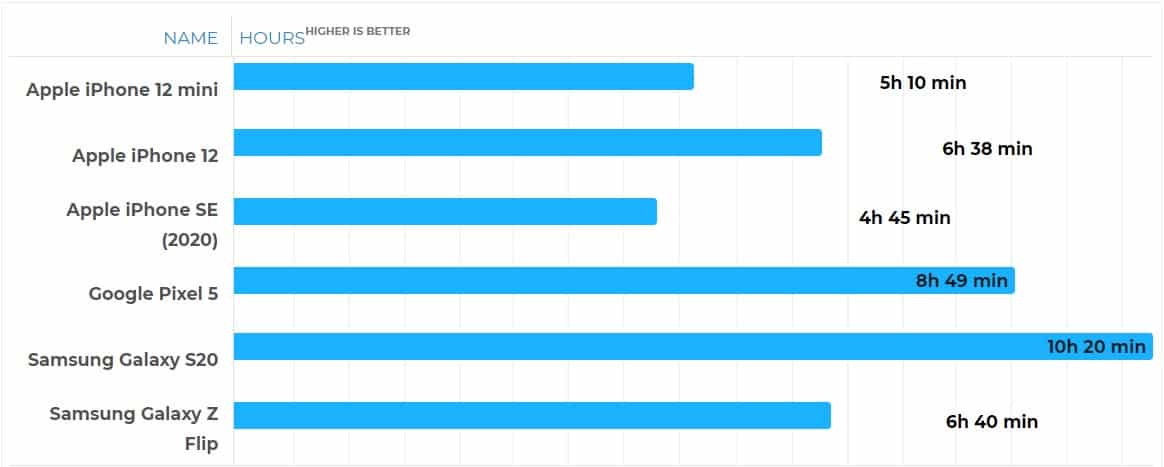Click the Galaxy Z Flip blue bar

[x=532, y=416]
